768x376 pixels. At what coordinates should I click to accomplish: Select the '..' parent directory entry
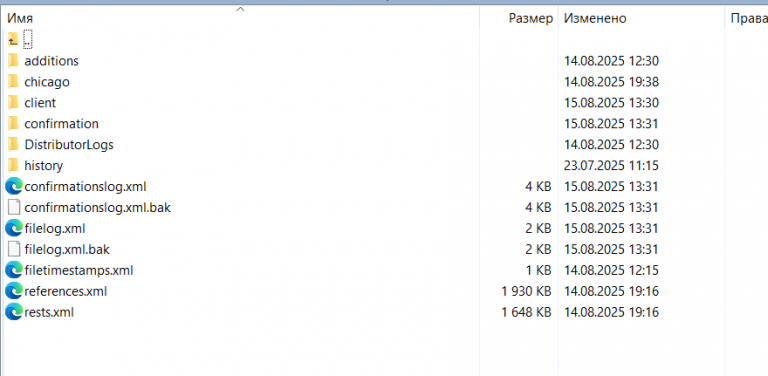(x=28, y=40)
